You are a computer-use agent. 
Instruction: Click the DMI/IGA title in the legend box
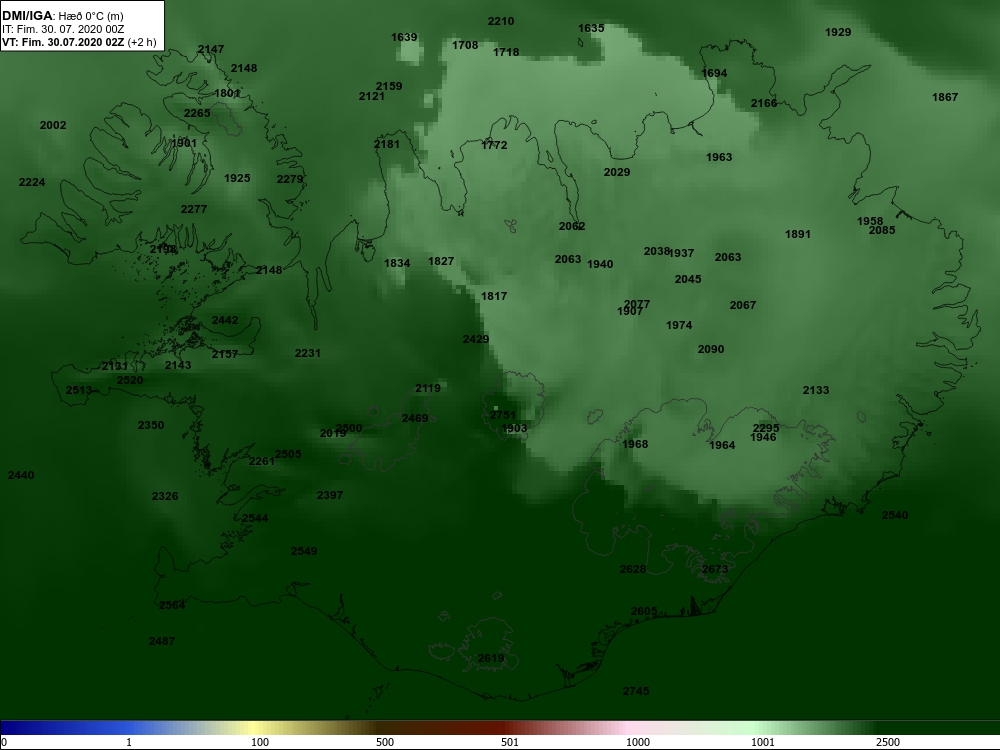pyautogui.click(x=27, y=15)
